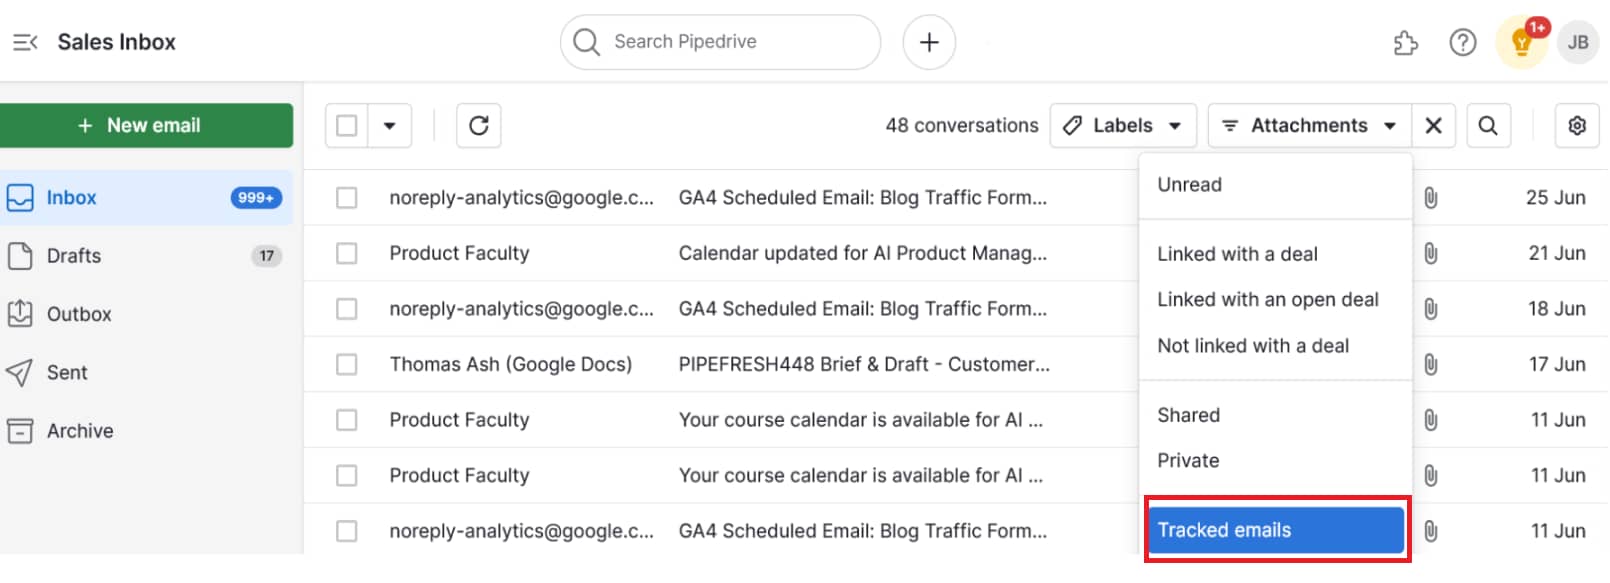Select all conversations with the header checkbox
This screenshot has width=1610, height=583.
[x=345, y=125]
